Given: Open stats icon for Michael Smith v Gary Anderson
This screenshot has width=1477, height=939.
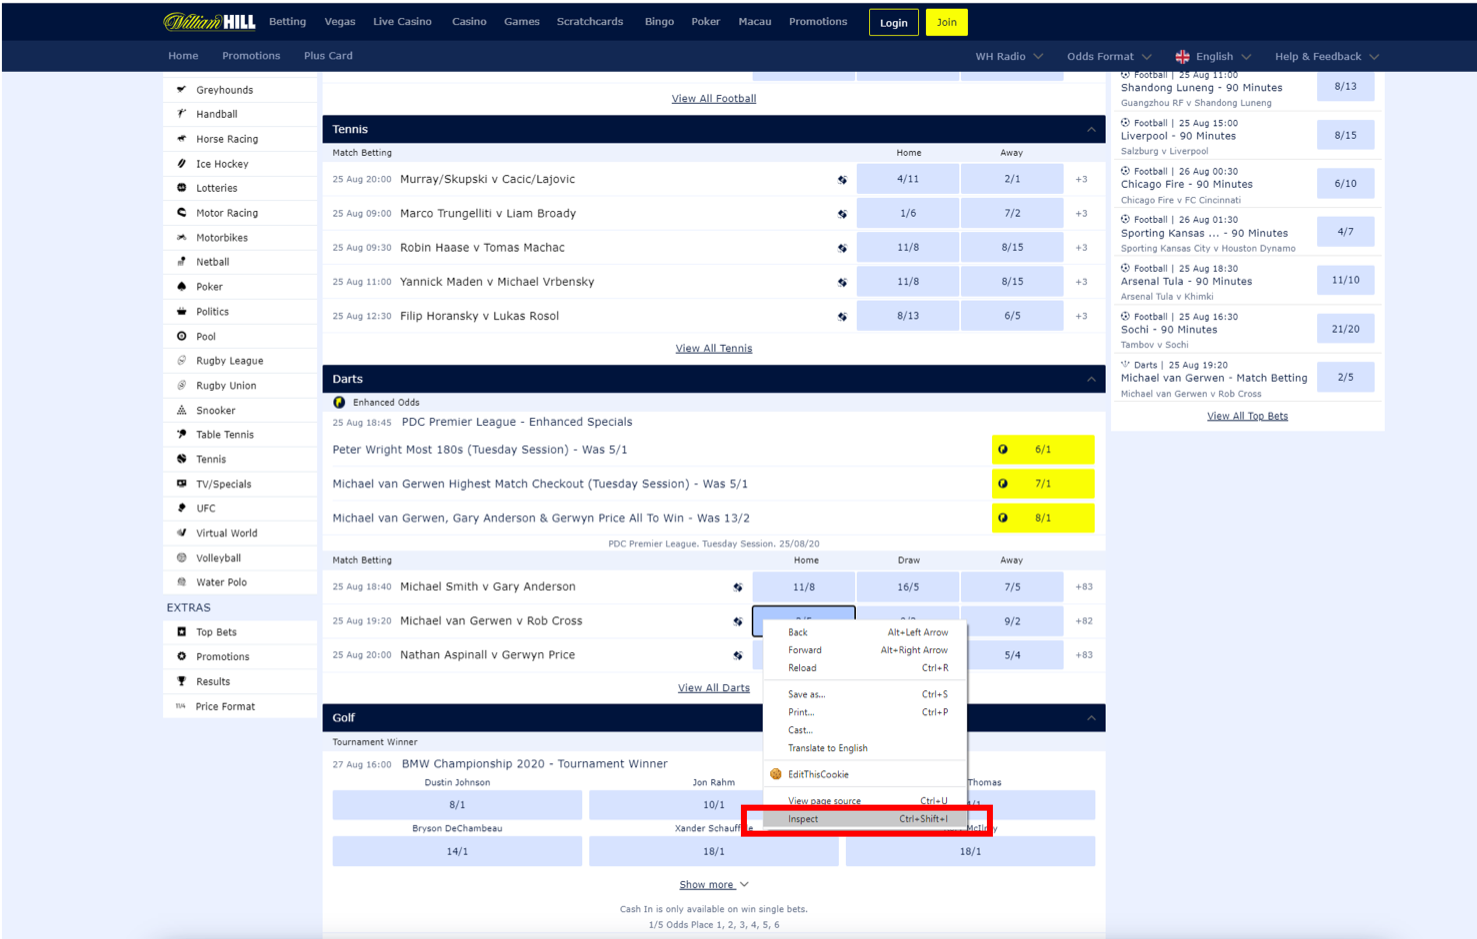Looking at the screenshot, I should coord(738,587).
